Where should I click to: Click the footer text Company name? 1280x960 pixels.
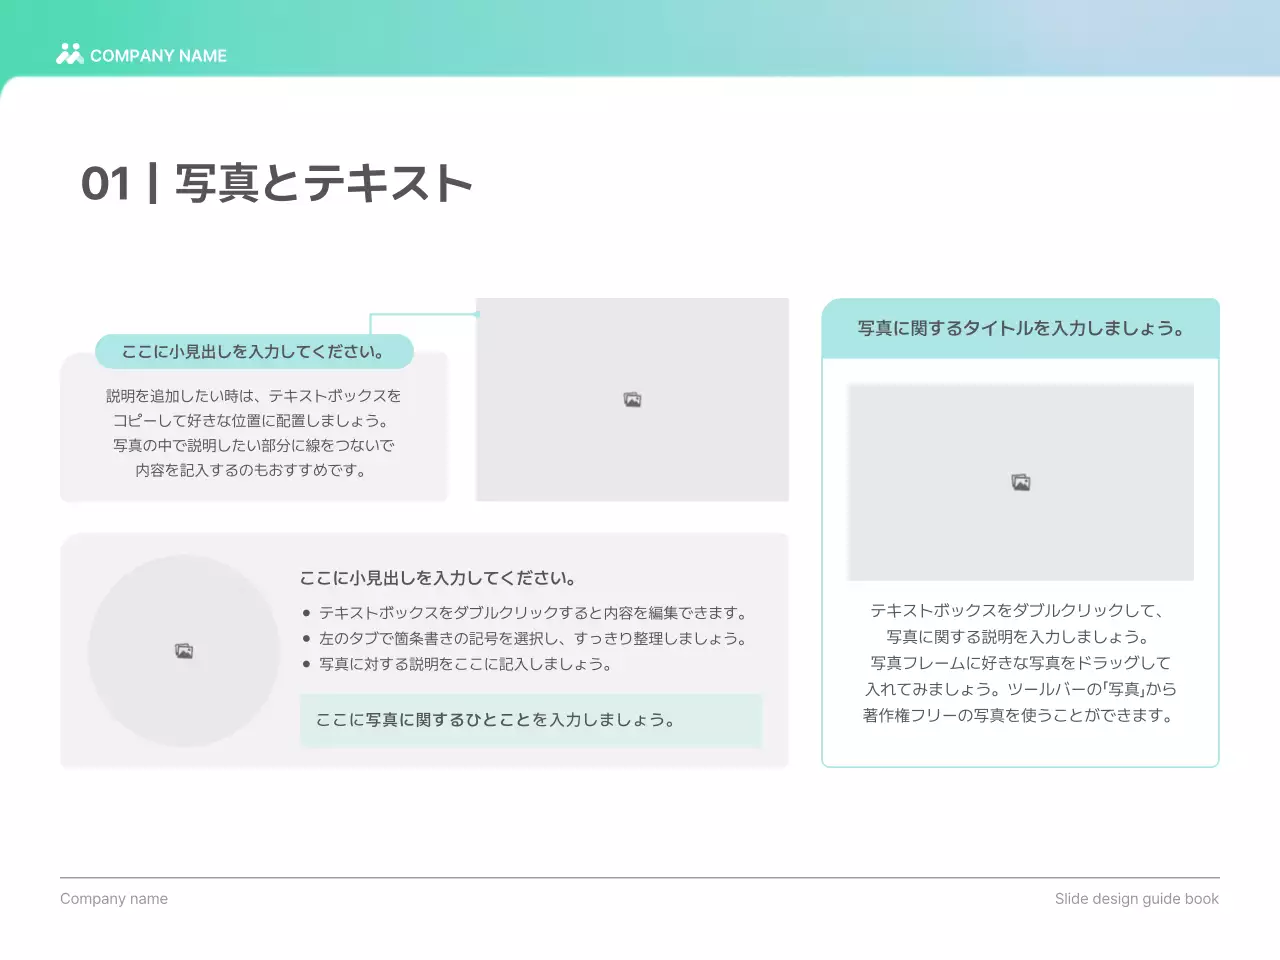point(114,899)
